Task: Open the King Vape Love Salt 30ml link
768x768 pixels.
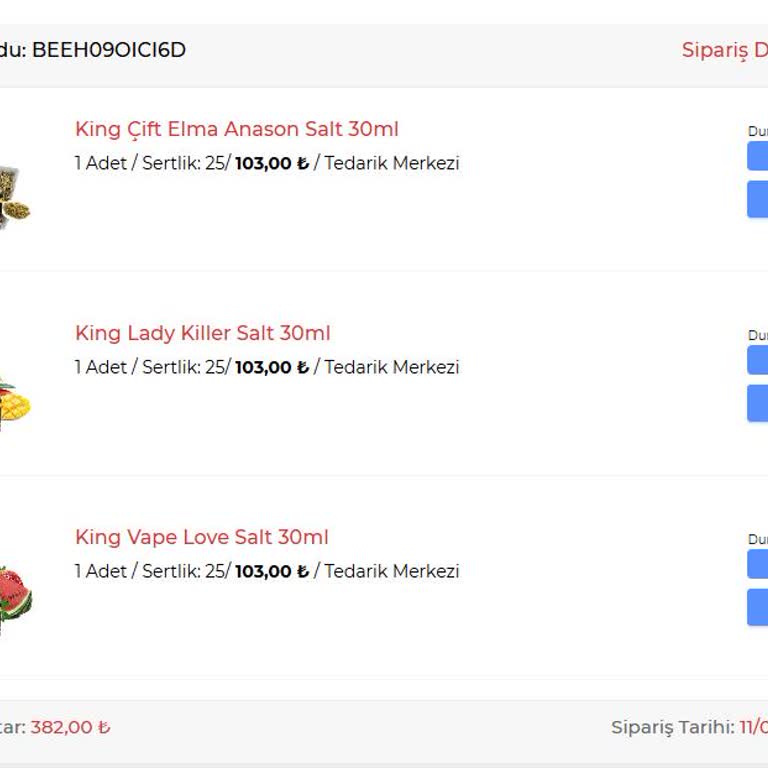Action: tap(201, 538)
